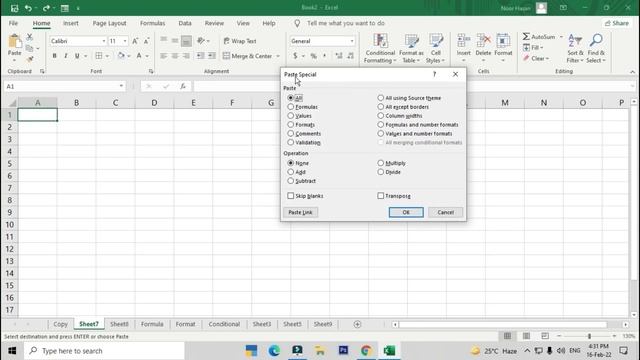Click Paste Special help question mark
The height and width of the screenshot is (360, 640).
coord(434,74)
